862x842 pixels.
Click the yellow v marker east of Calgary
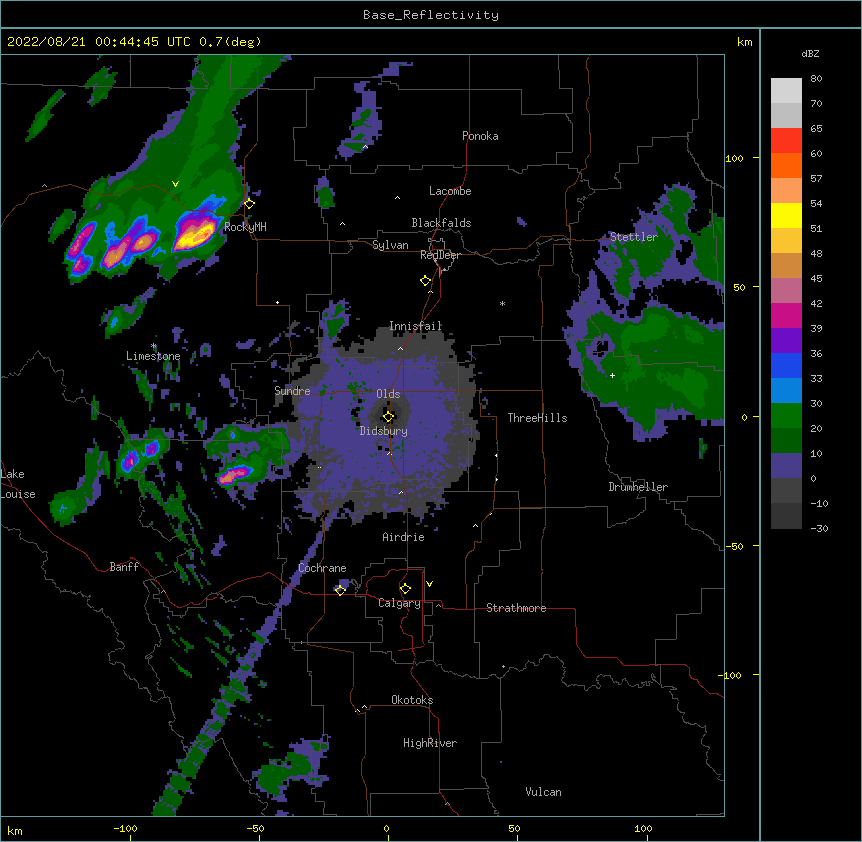(429, 584)
